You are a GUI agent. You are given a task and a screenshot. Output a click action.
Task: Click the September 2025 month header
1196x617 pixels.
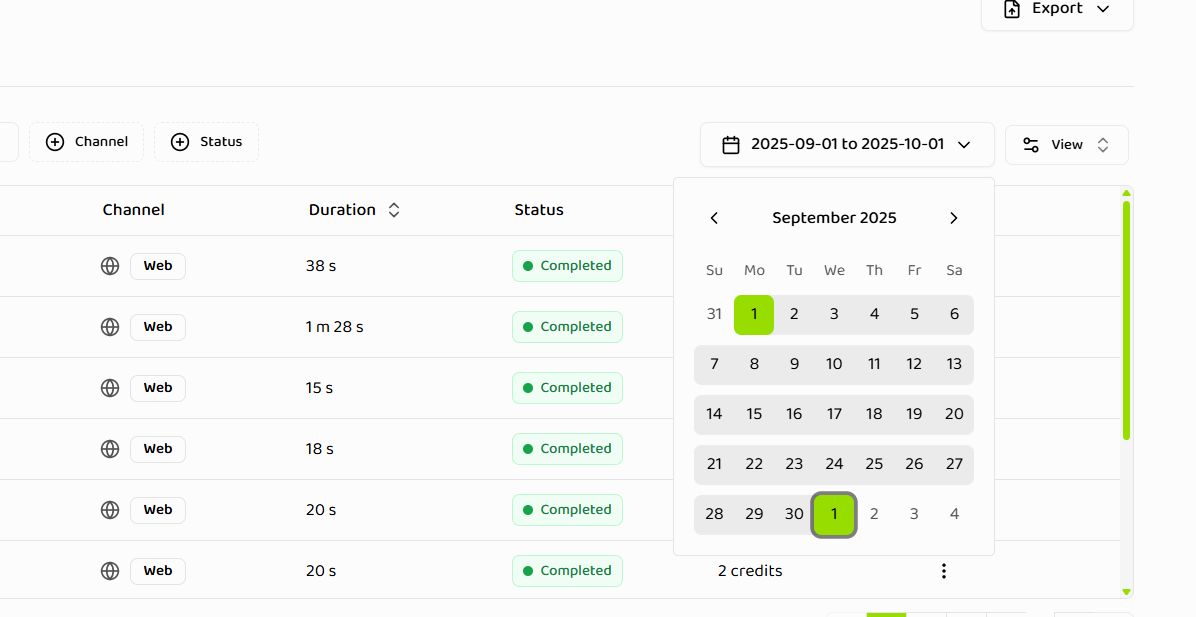834,217
